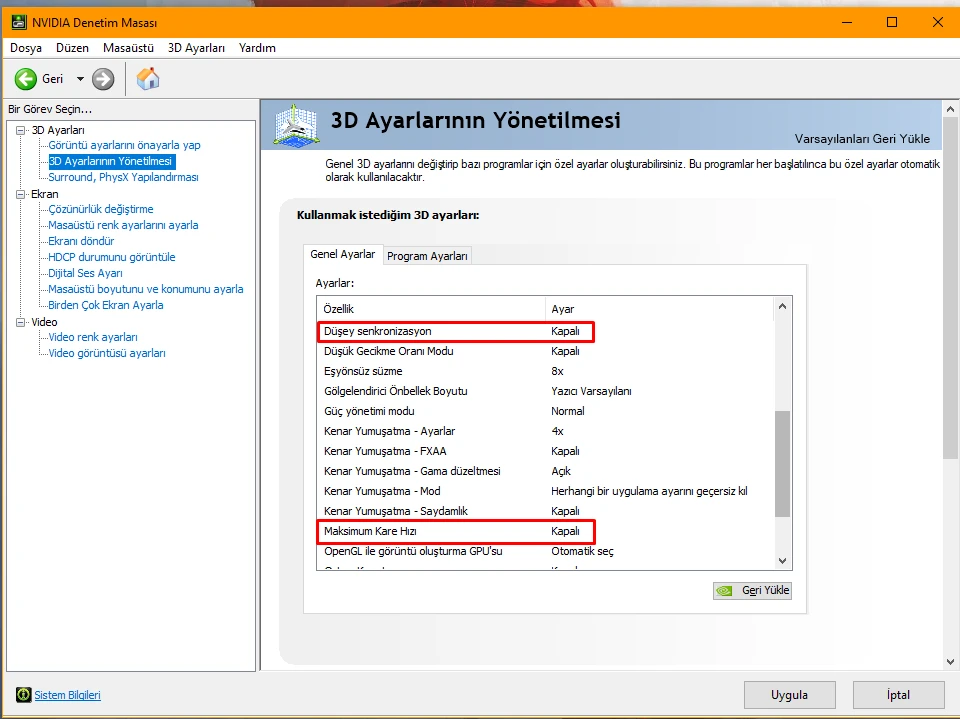Collapse the Video tree node
Image resolution: width=960 pixels, height=719 pixels.
(21, 322)
